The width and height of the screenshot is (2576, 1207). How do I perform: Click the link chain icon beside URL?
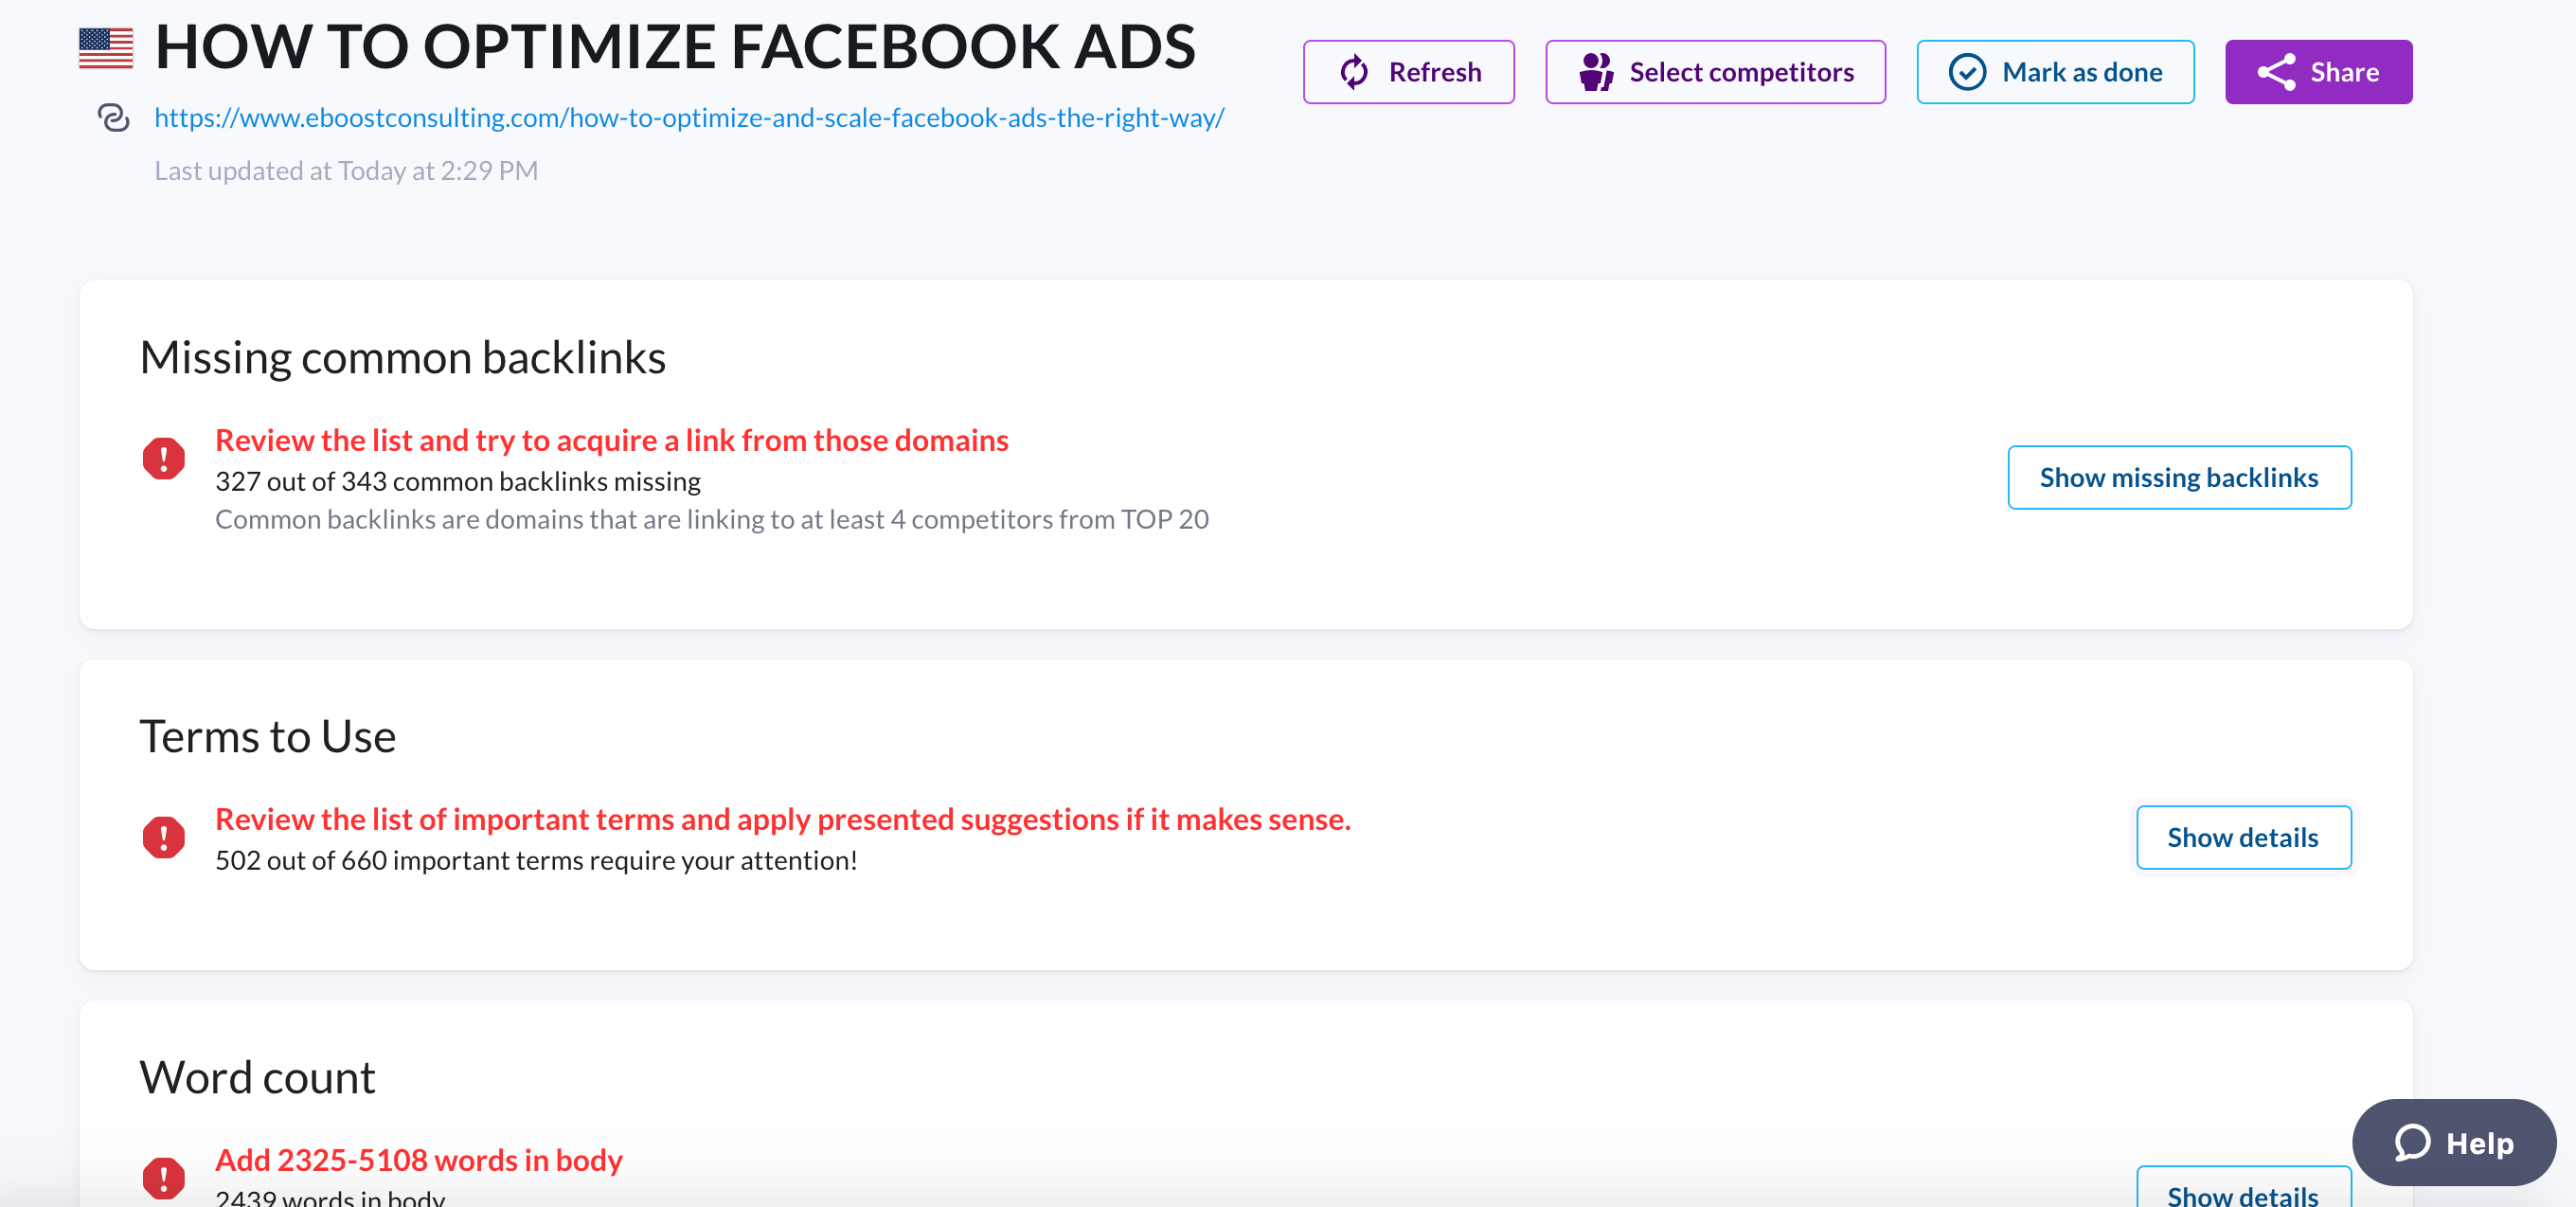[x=114, y=118]
